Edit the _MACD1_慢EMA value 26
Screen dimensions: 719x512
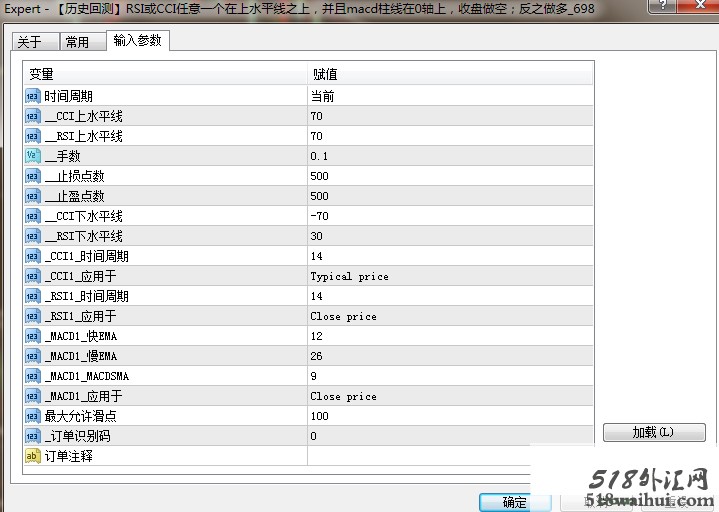click(x=450, y=356)
